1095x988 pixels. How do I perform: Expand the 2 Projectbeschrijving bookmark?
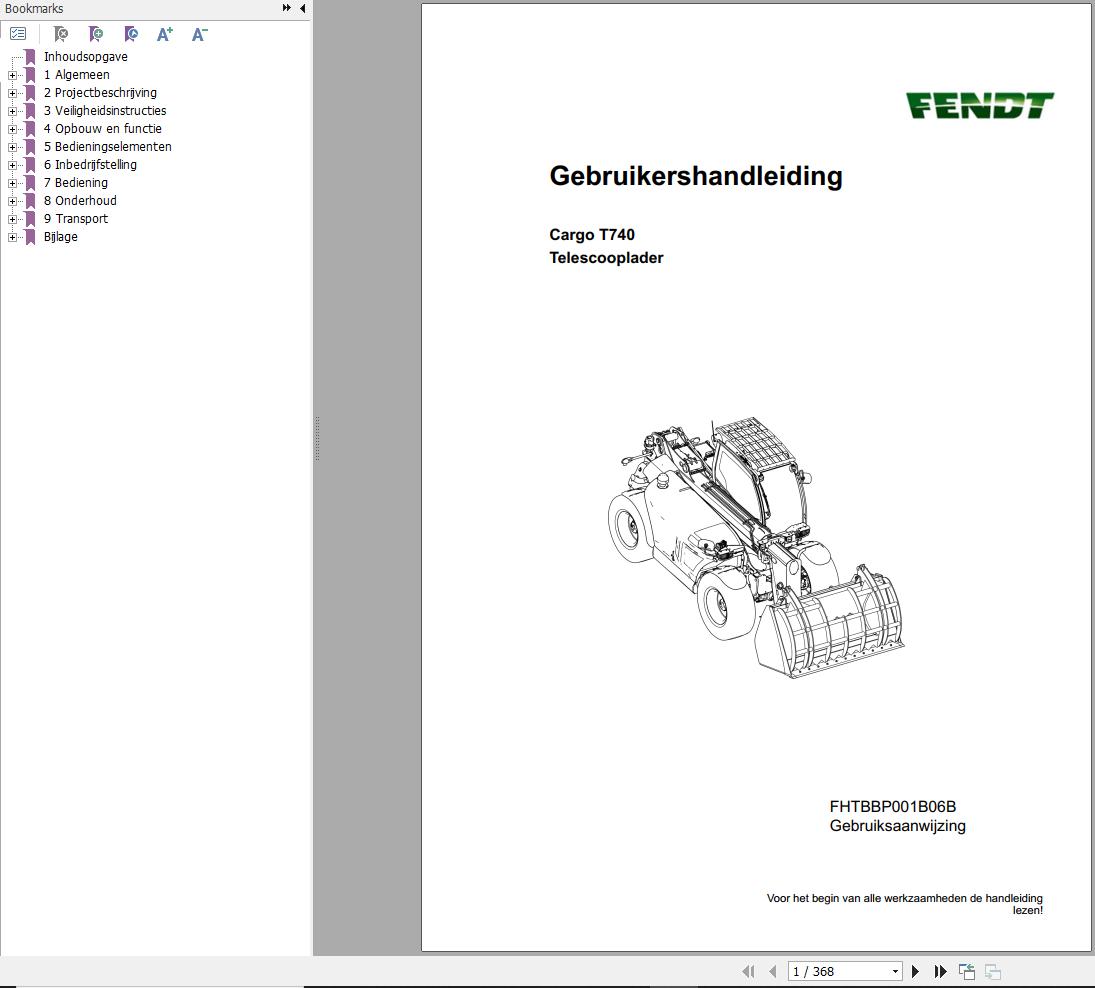tap(12, 93)
